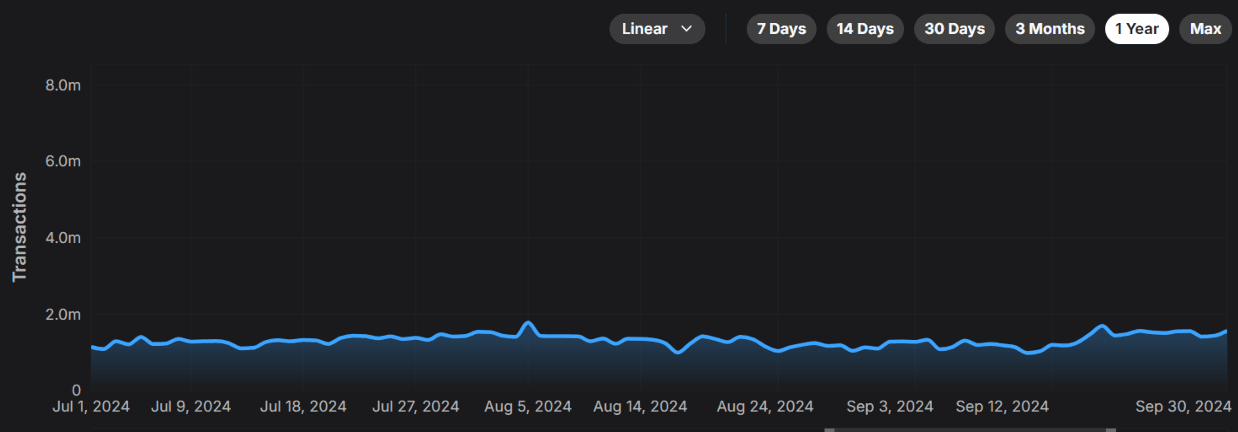Choose the 30 Days time range
Screen dimensions: 1238x432
(x=954, y=29)
